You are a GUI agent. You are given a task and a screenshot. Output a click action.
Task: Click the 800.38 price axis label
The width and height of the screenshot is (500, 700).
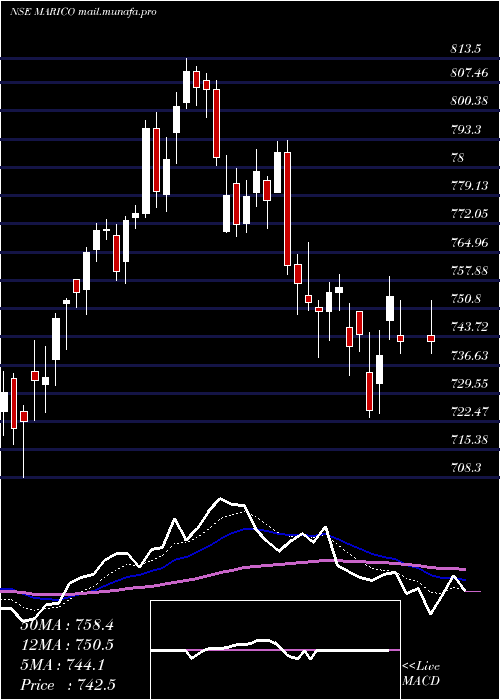coord(469,101)
